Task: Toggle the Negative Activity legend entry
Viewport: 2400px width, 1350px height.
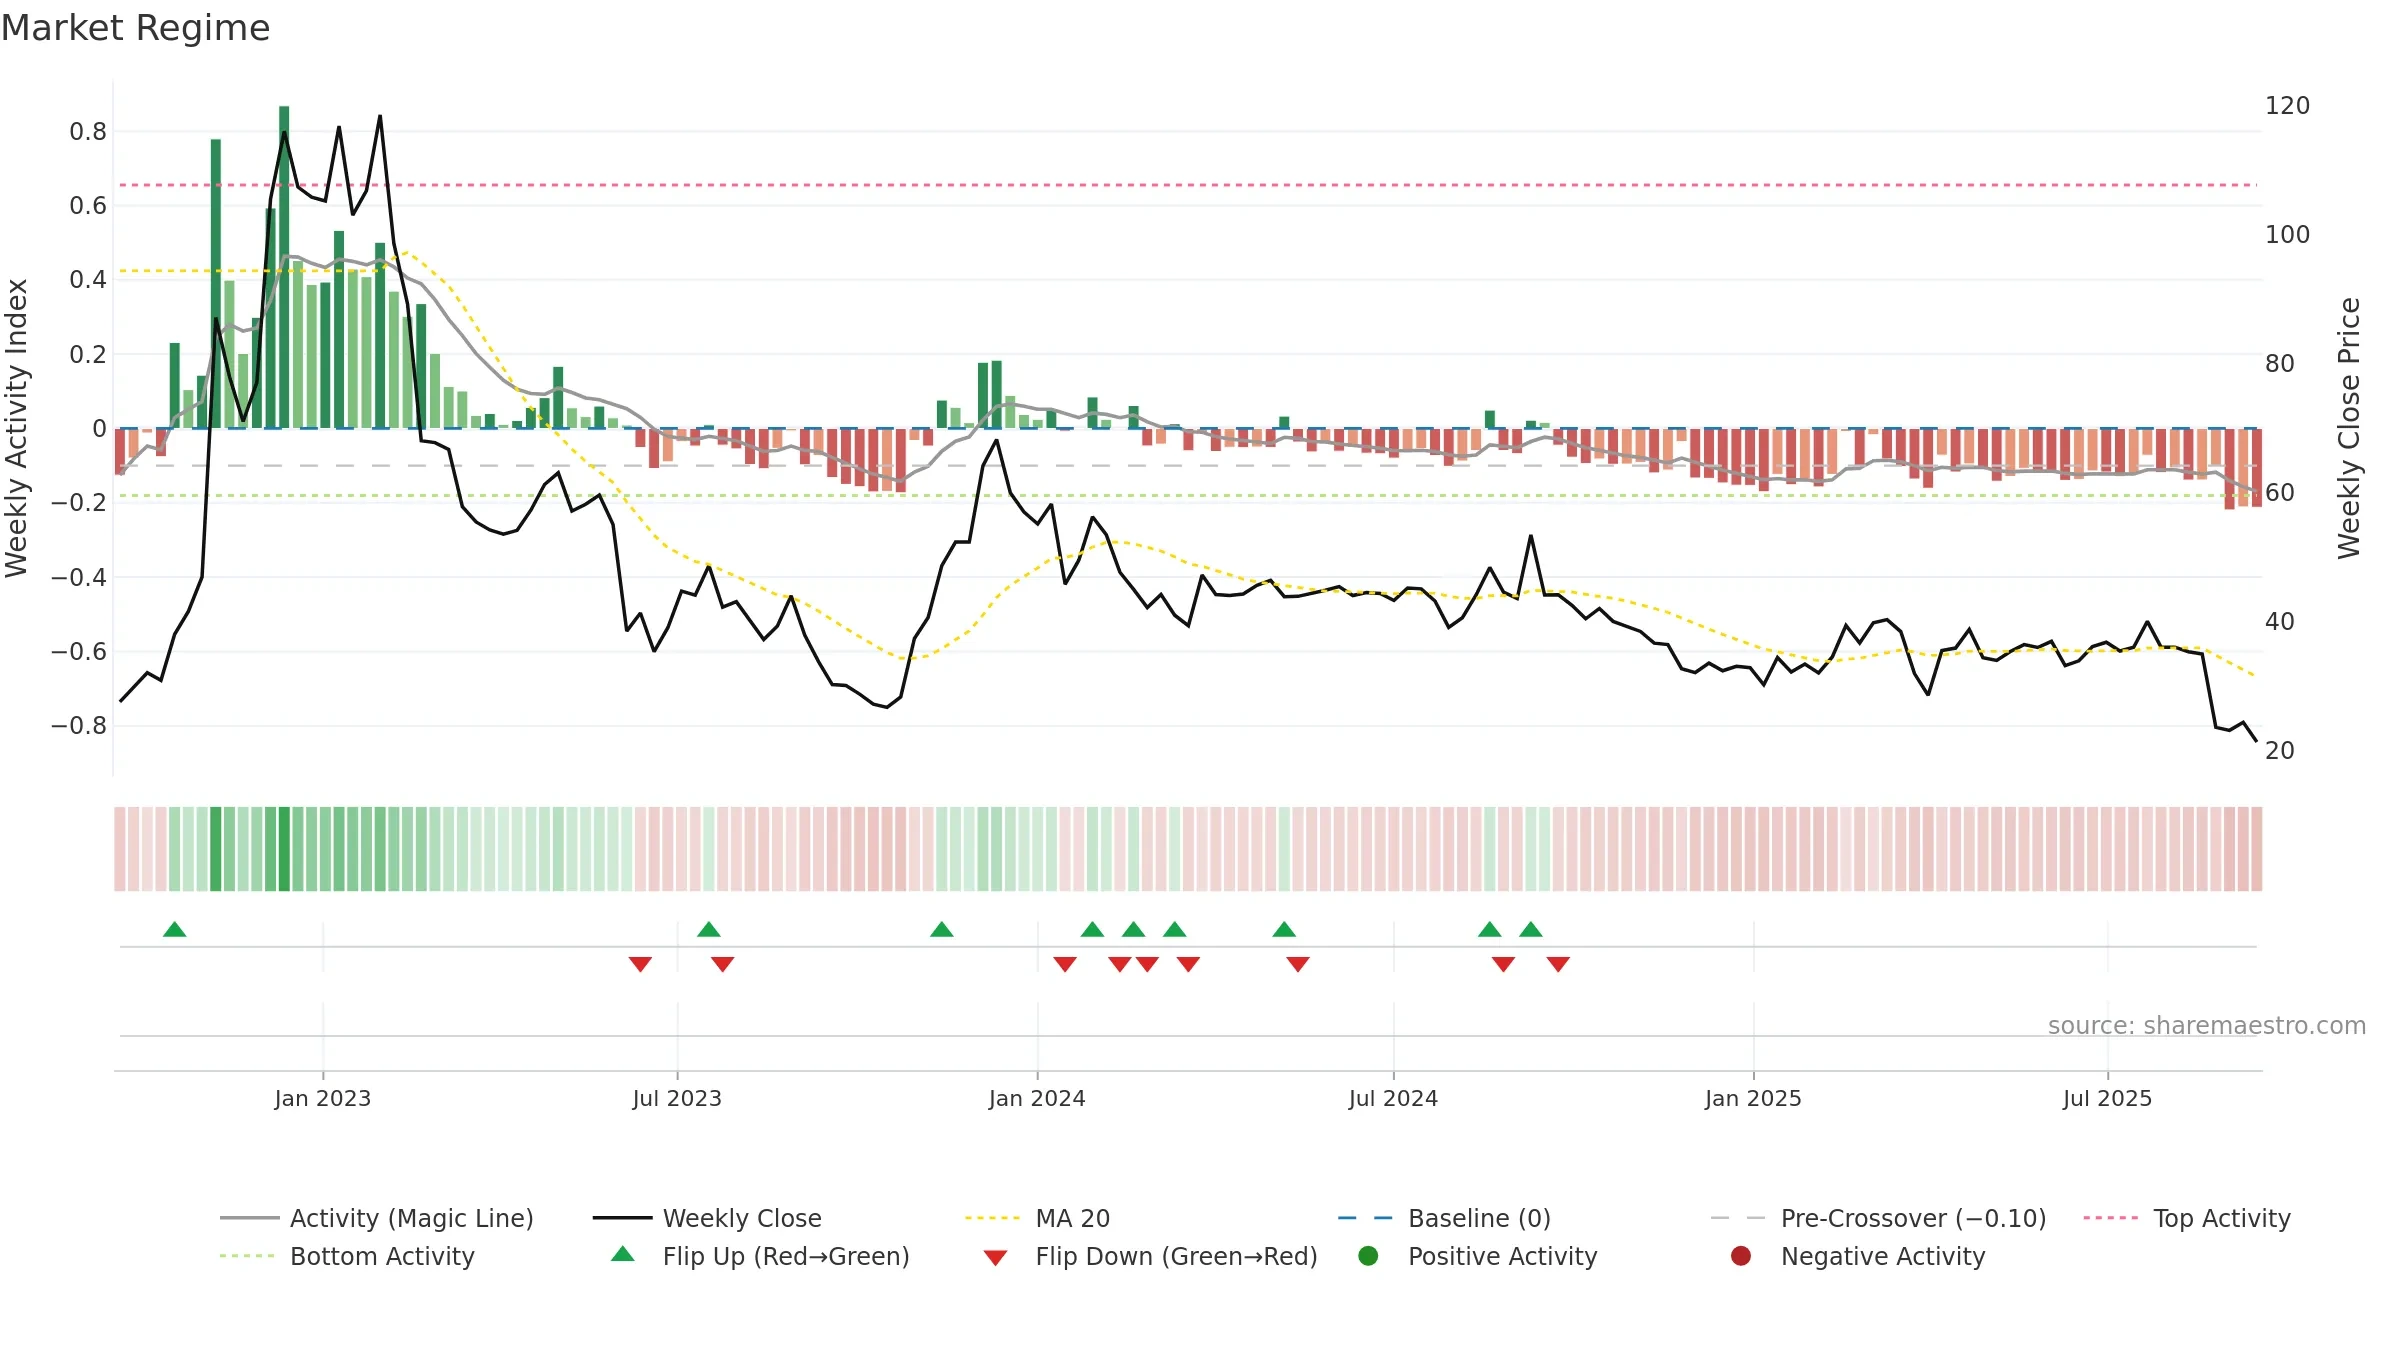Action: (1858, 1256)
